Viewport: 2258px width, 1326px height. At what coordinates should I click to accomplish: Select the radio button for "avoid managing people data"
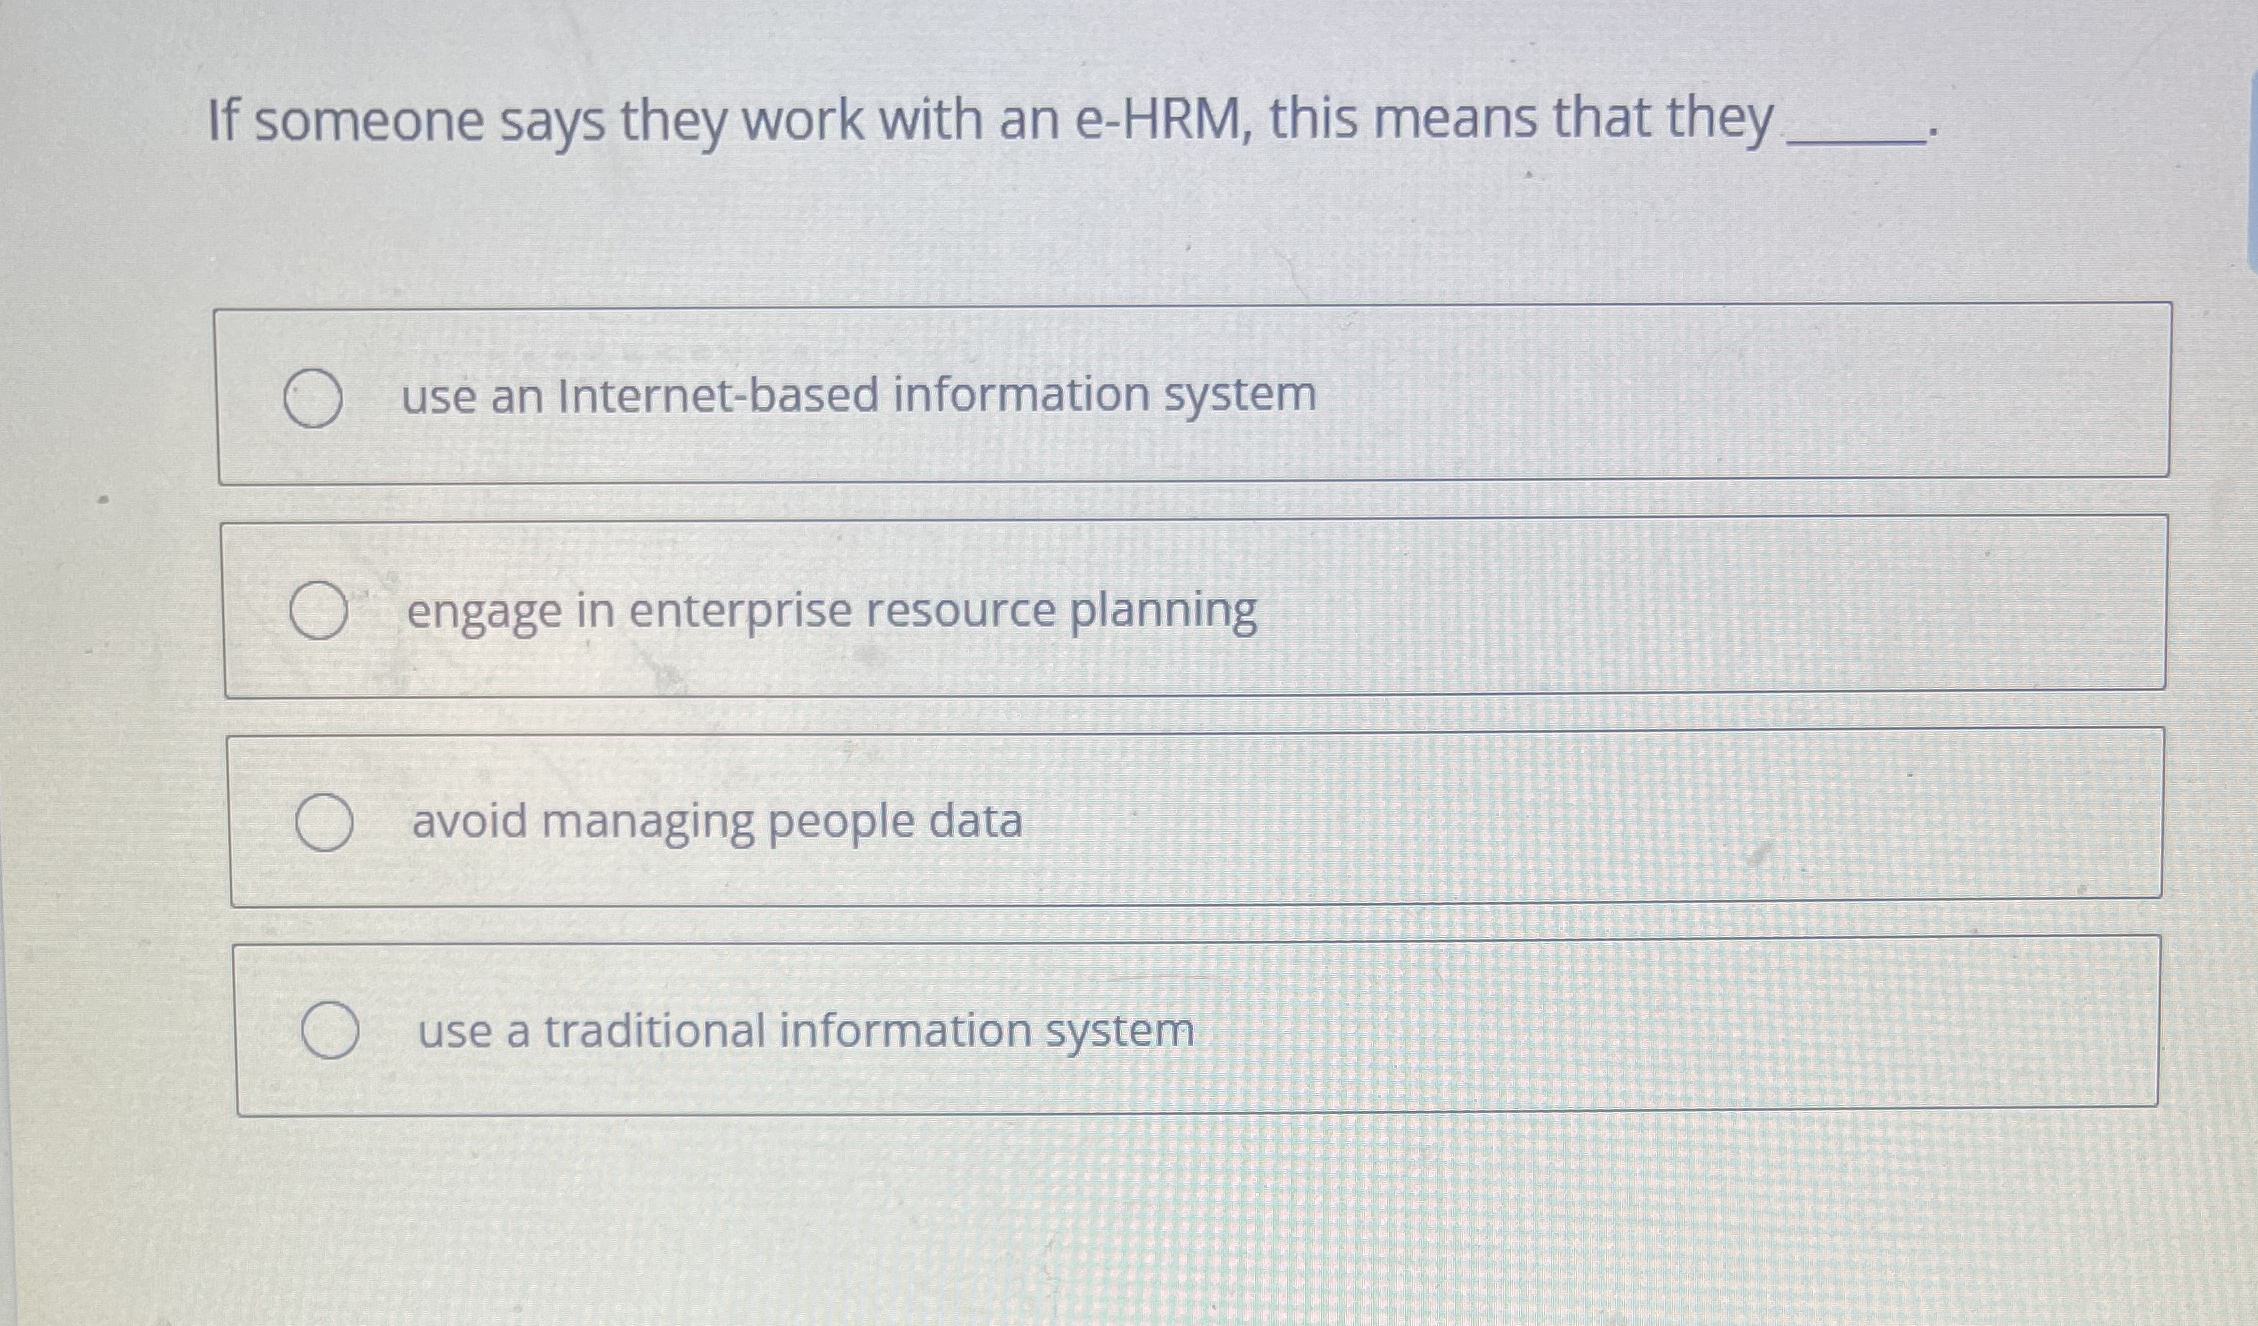pyautogui.click(x=326, y=823)
